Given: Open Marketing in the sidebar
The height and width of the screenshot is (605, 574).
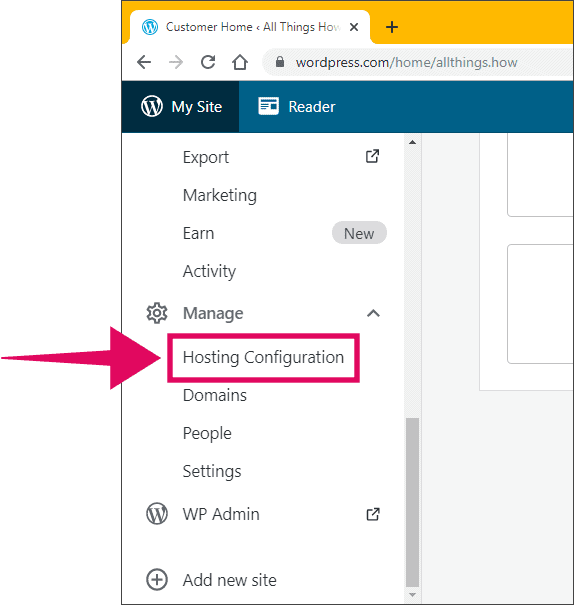Looking at the screenshot, I should [219, 195].
